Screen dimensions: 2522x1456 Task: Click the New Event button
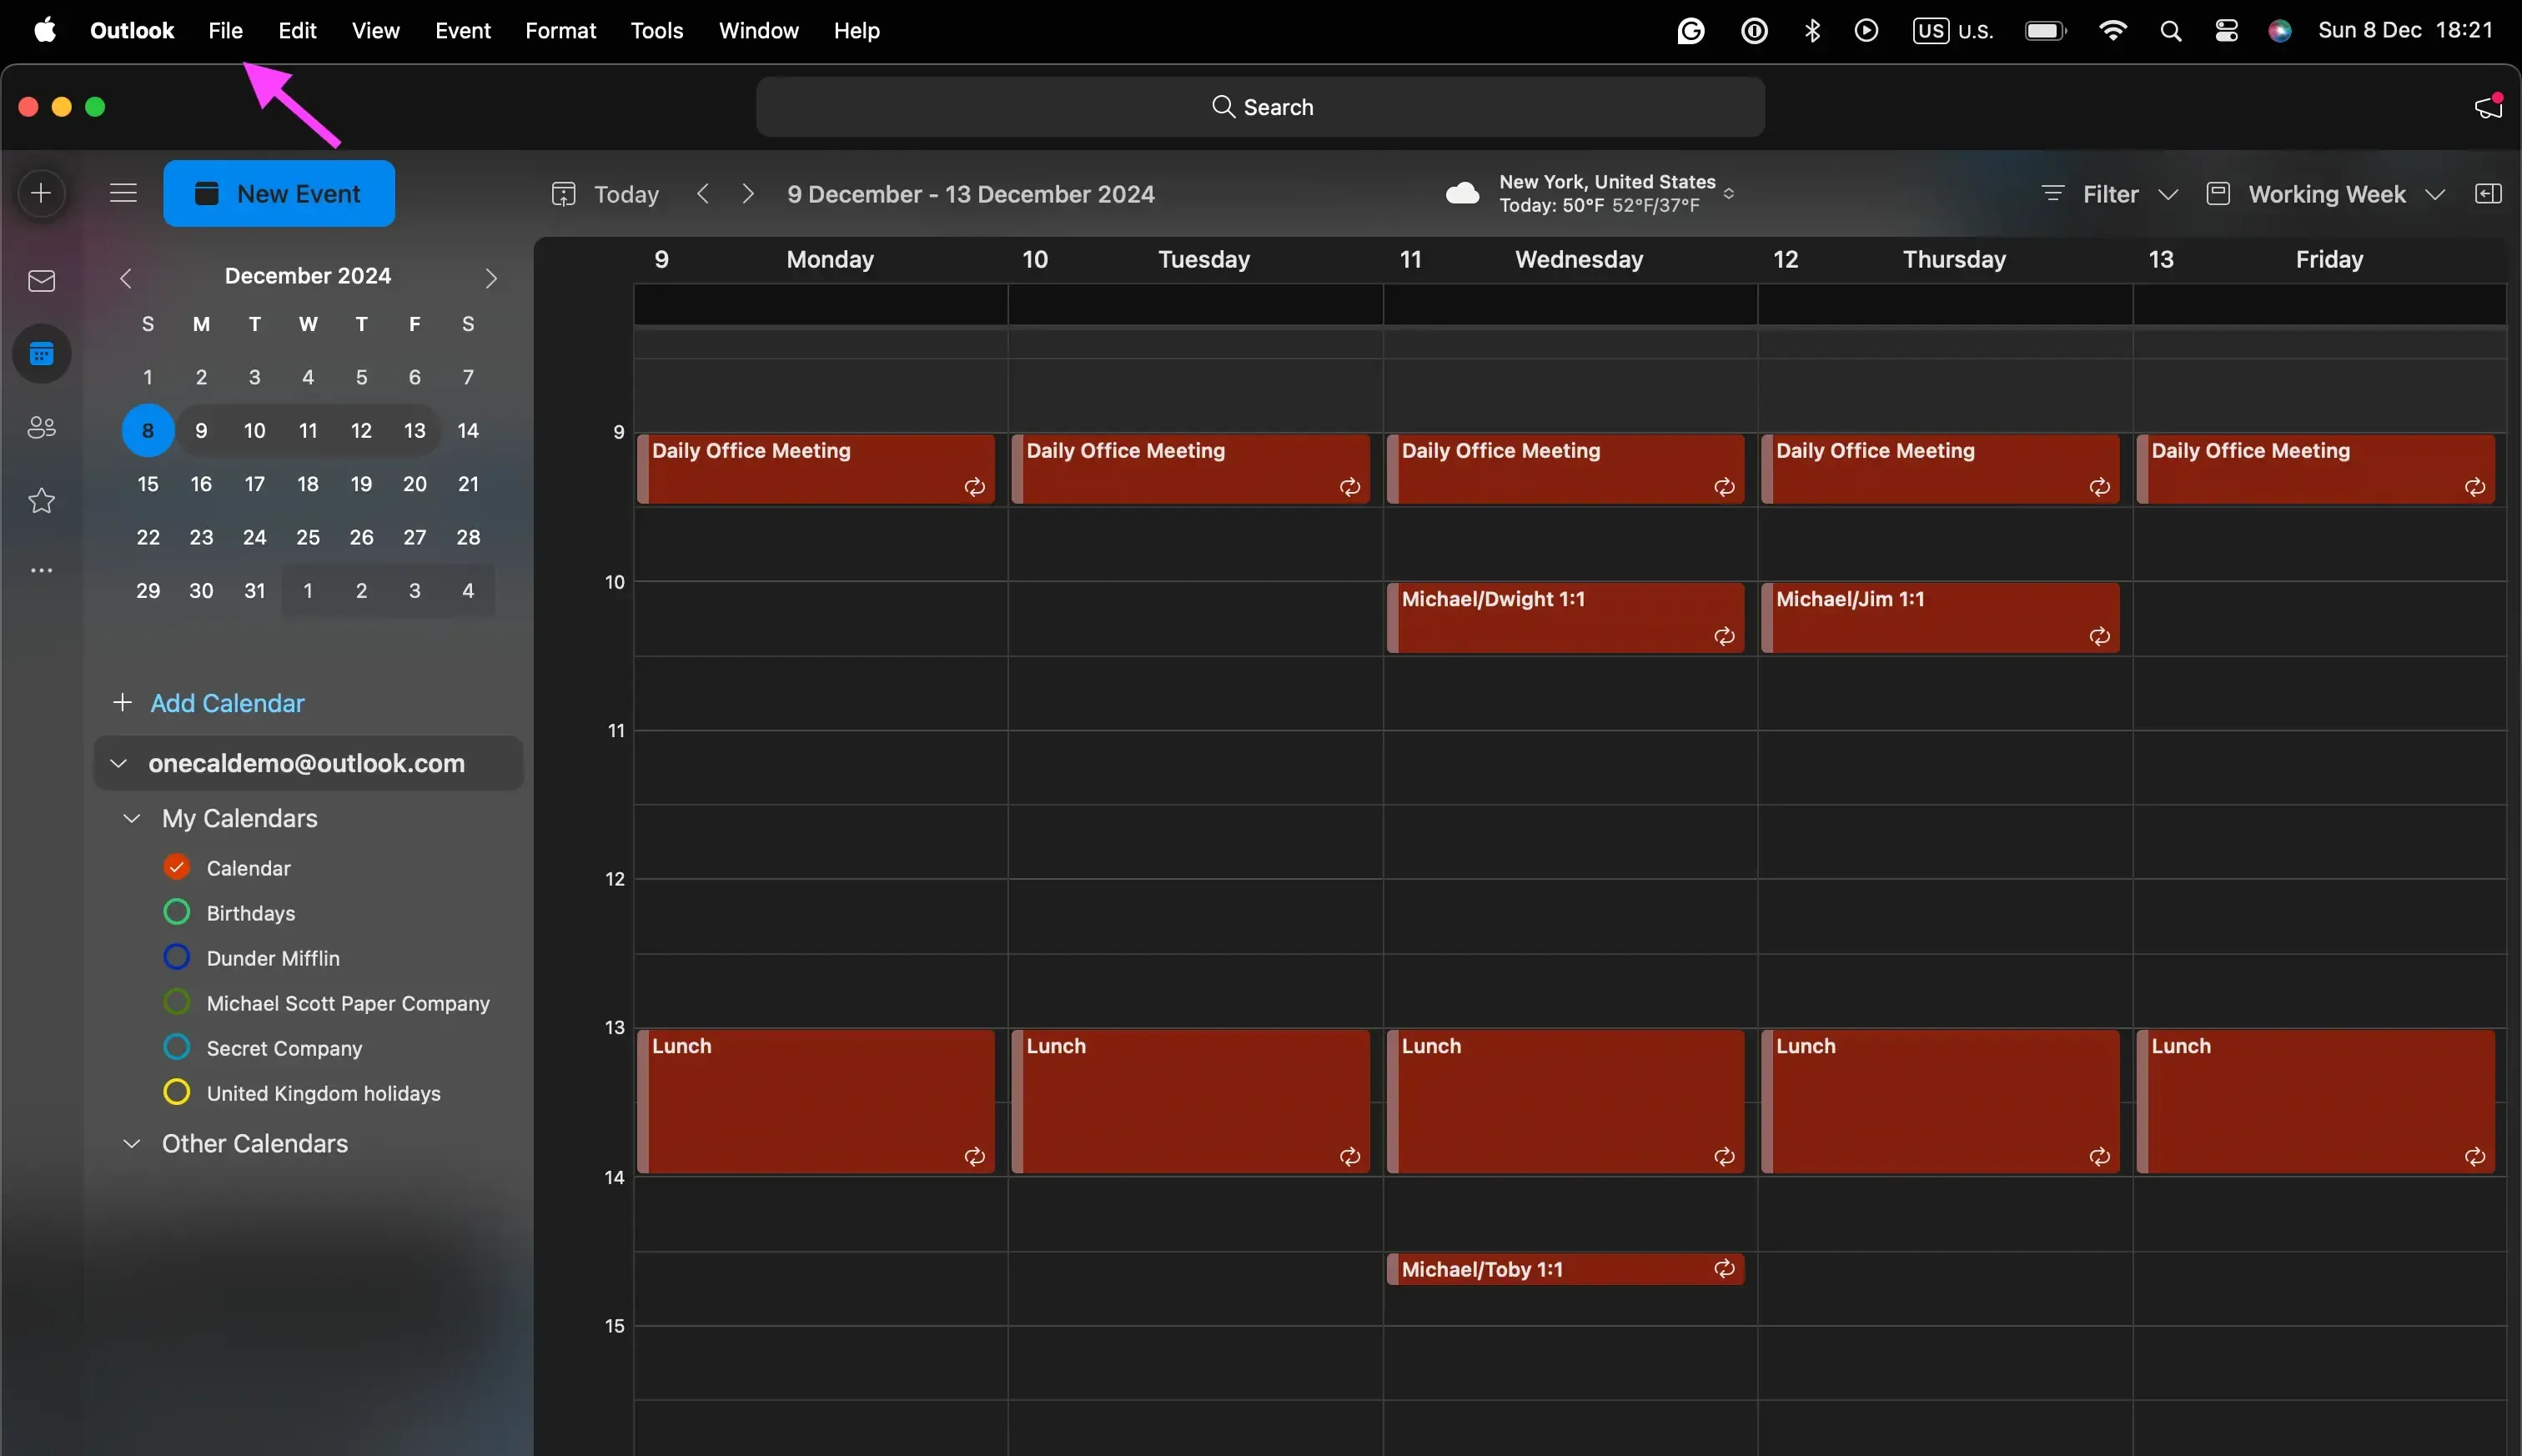[279, 194]
